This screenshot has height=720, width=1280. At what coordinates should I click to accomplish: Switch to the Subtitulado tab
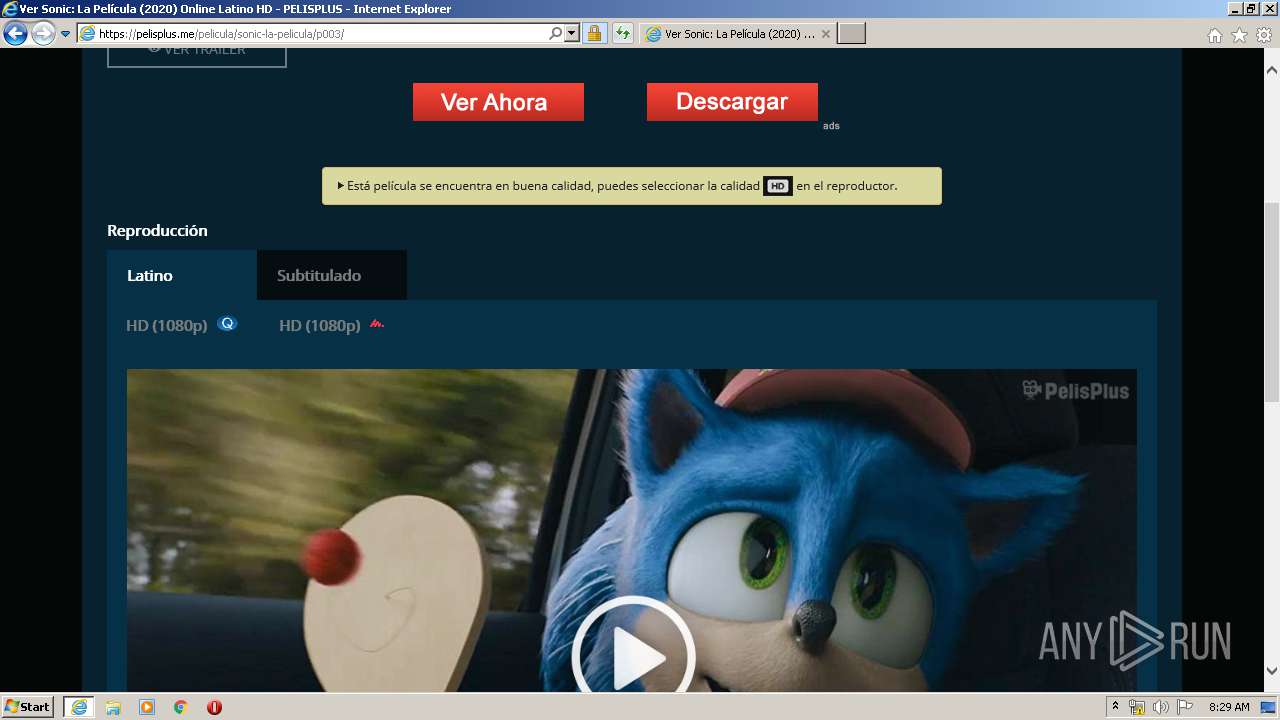pos(332,275)
